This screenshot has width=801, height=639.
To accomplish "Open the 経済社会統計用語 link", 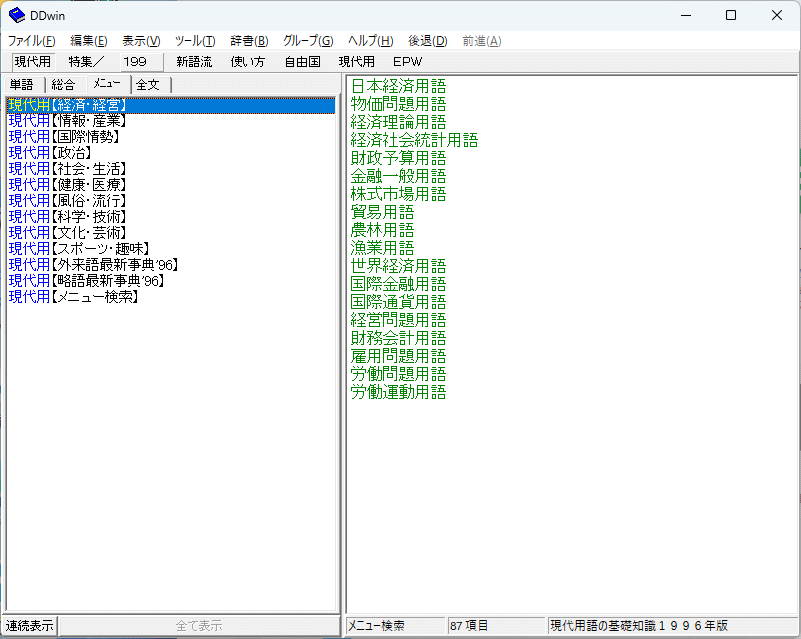I will tap(414, 140).
